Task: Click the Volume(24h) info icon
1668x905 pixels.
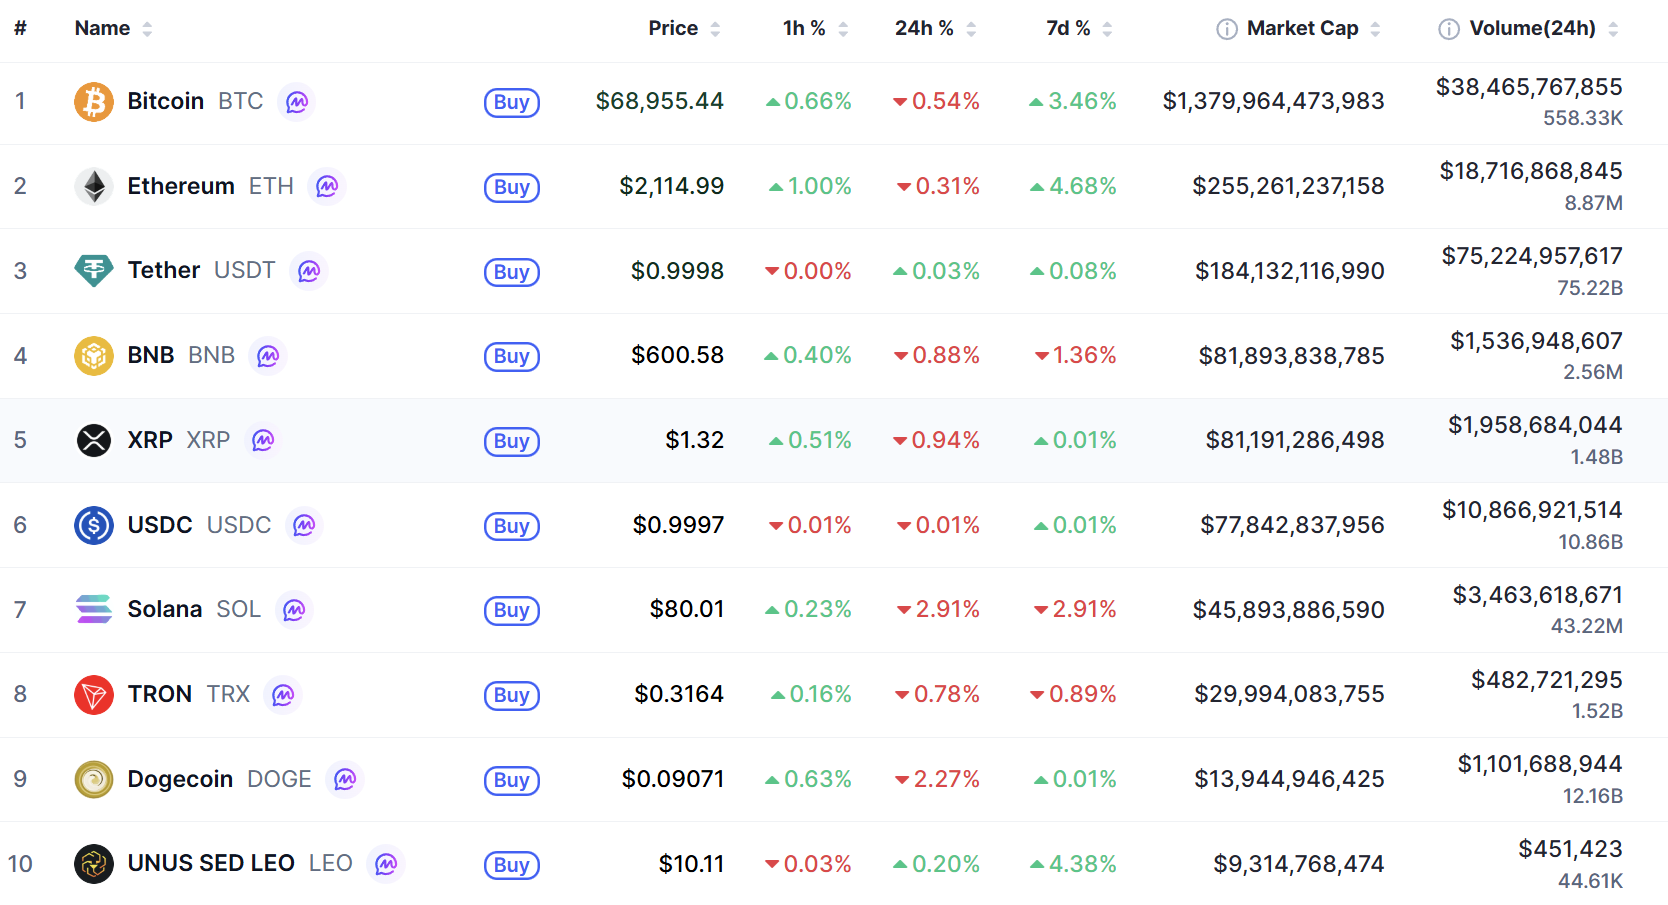Action: [1448, 29]
